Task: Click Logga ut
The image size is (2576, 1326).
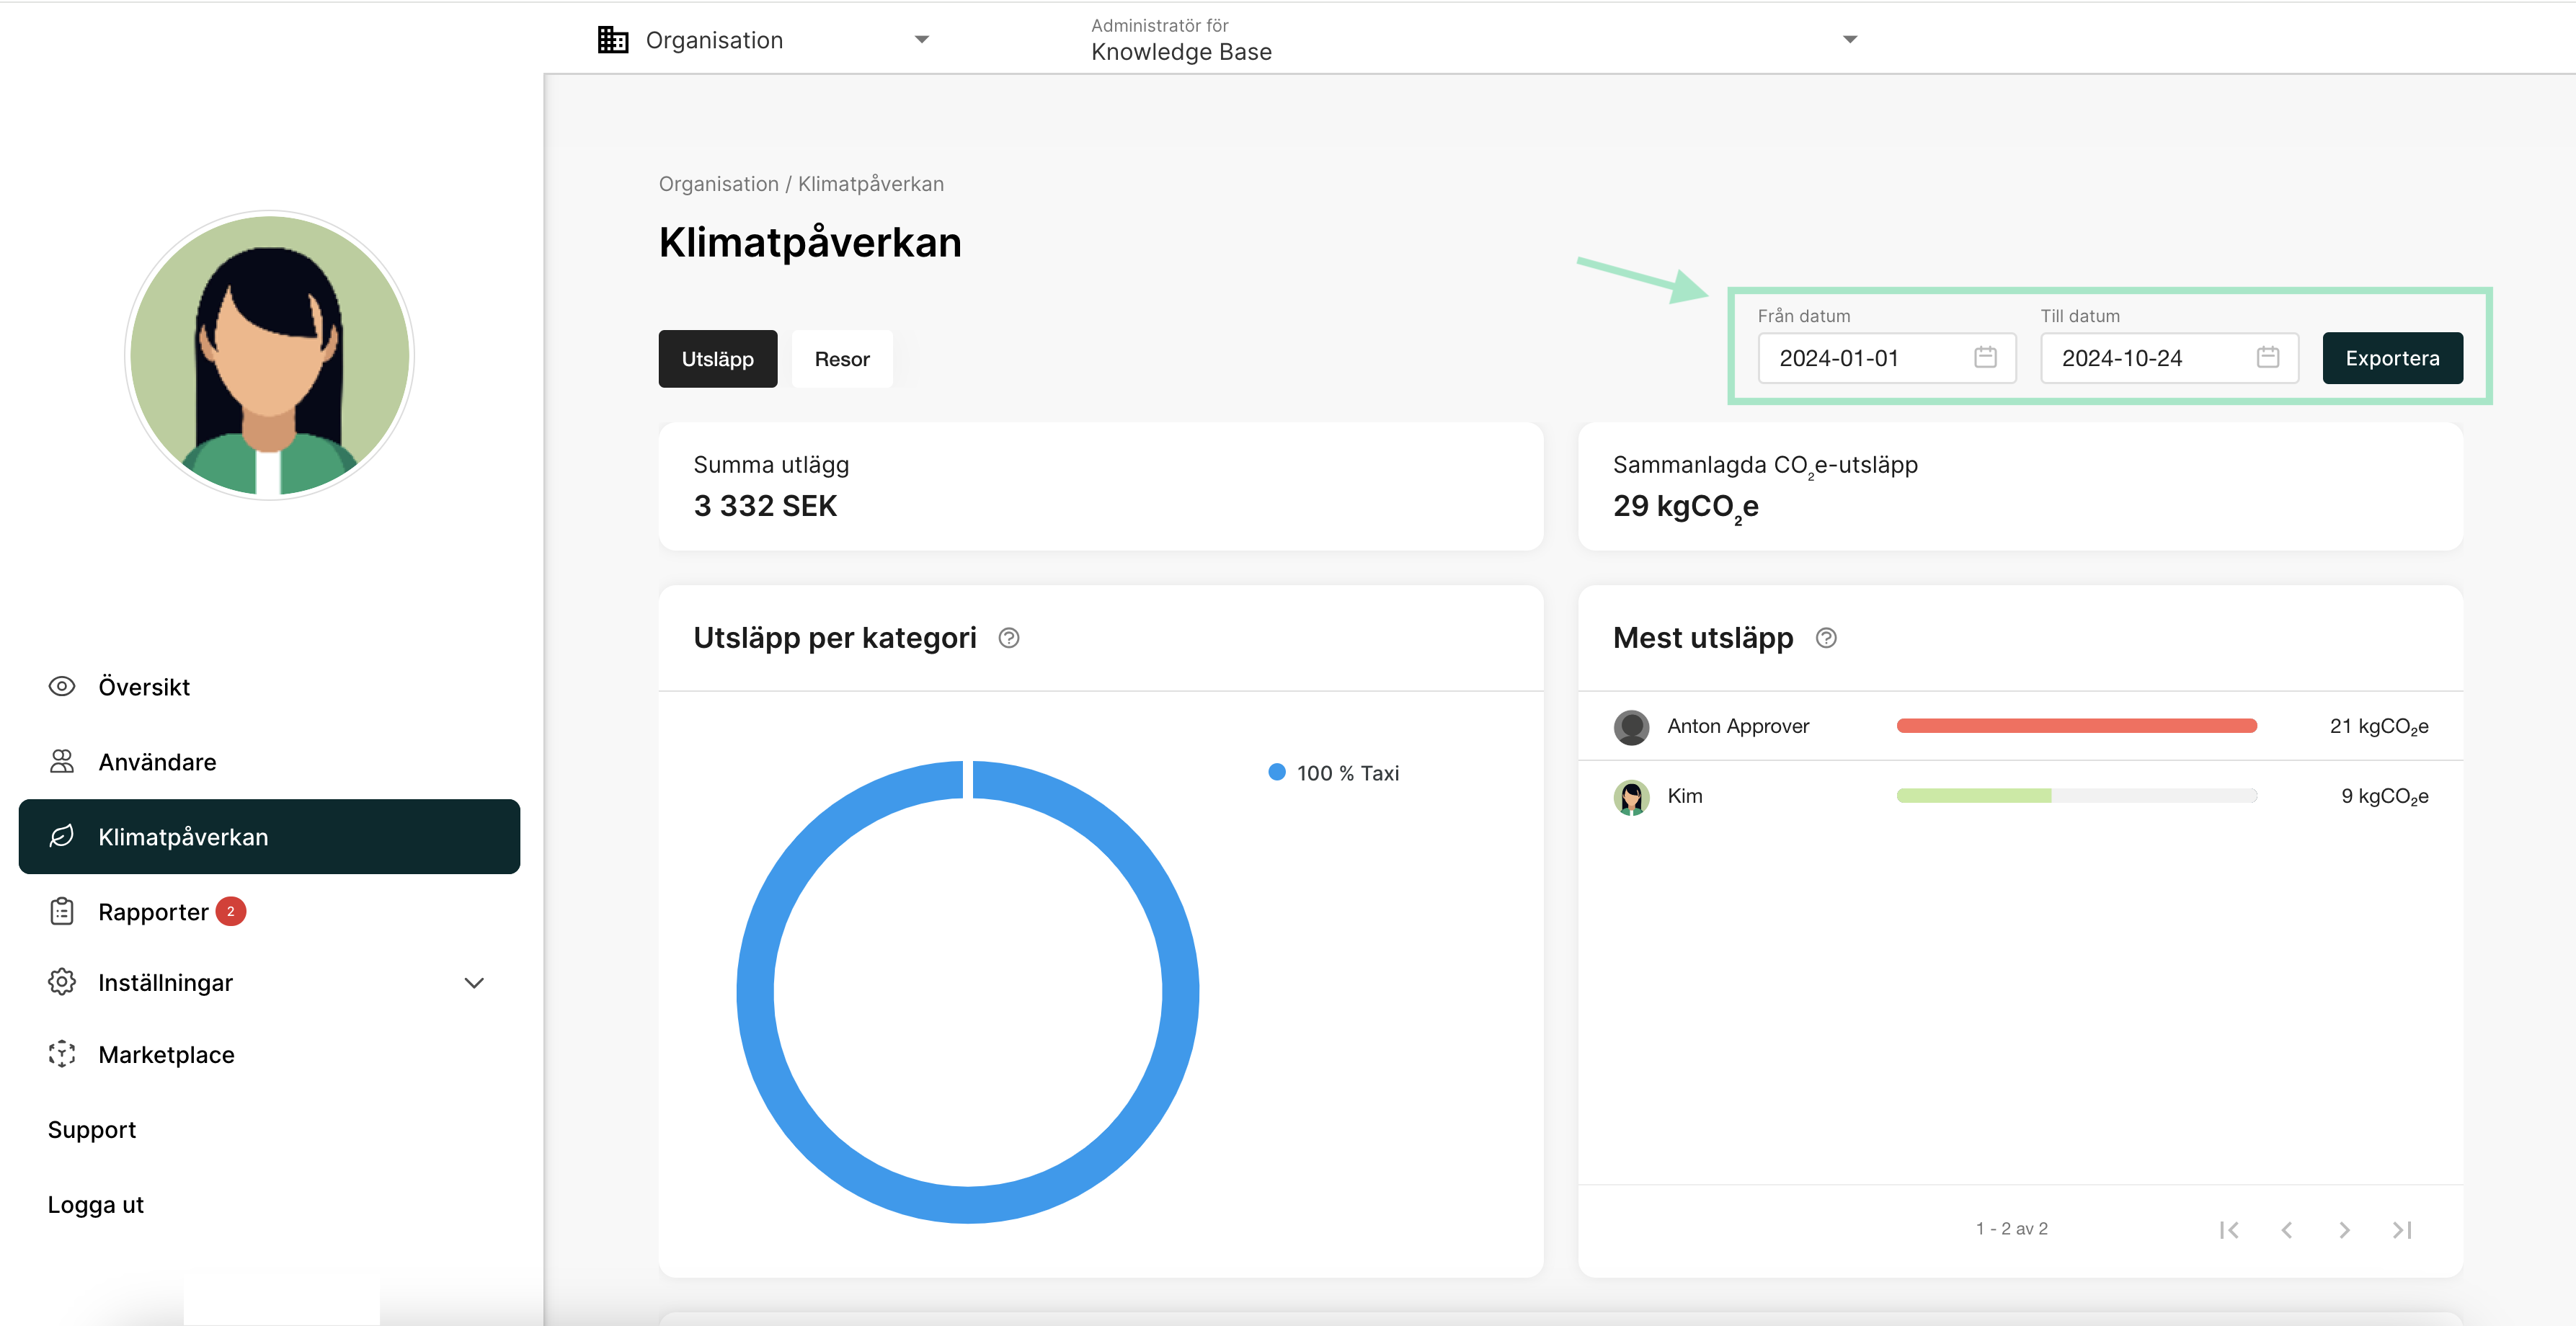Action: click(x=96, y=1204)
